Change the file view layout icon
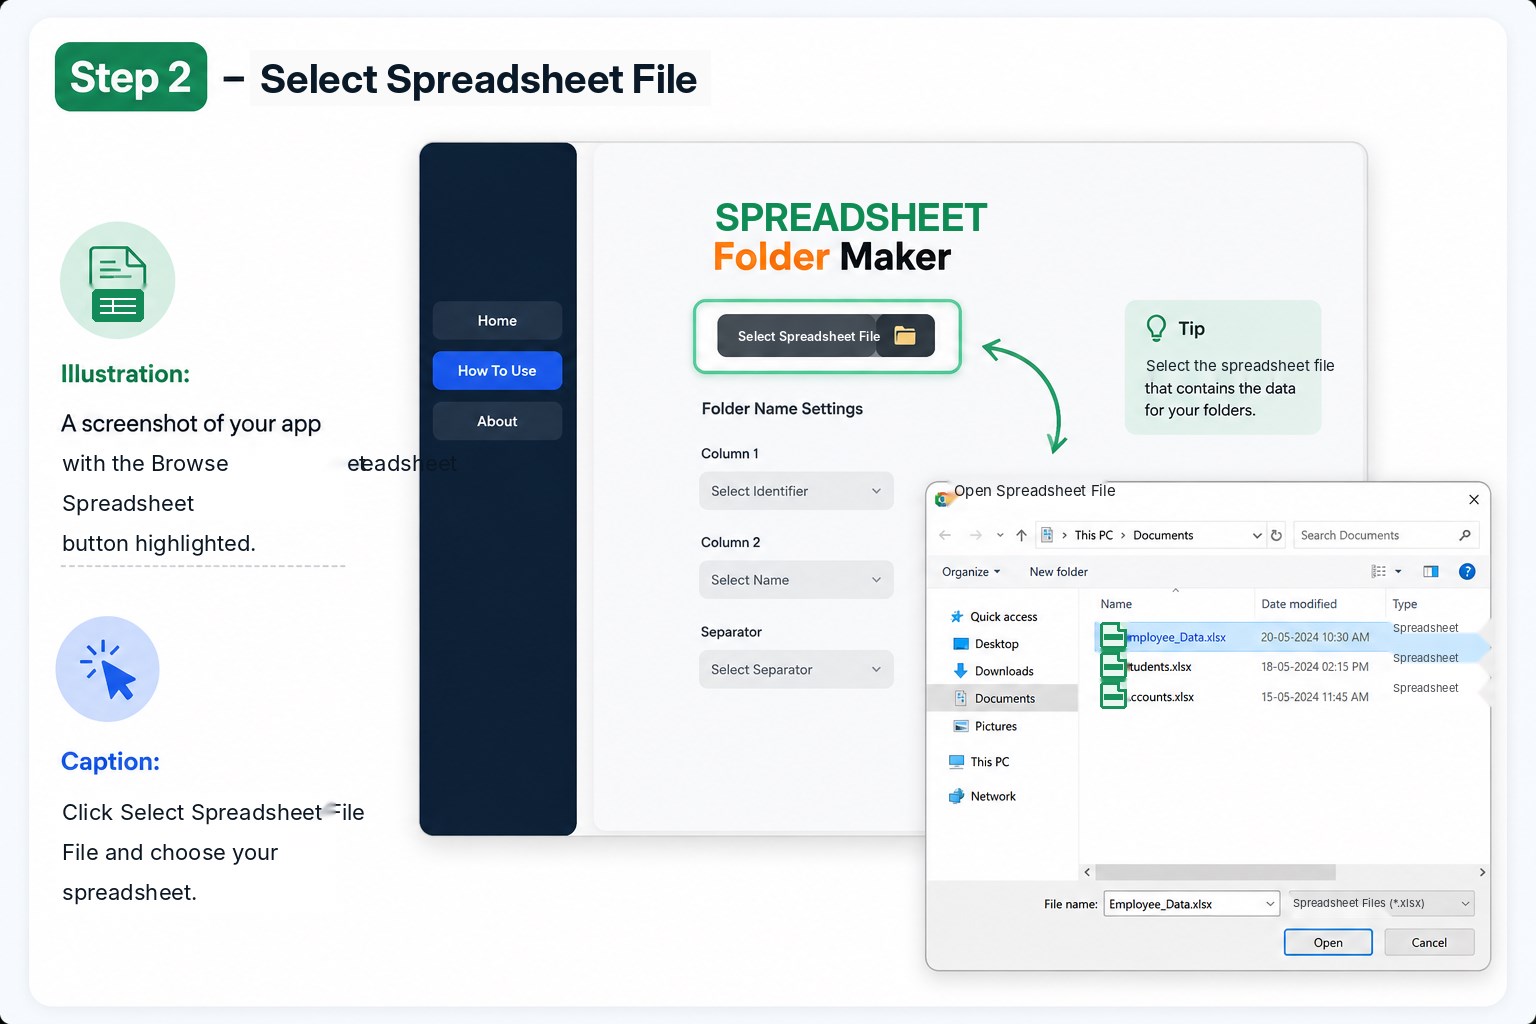1536x1024 pixels. [x=1378, y=571]
